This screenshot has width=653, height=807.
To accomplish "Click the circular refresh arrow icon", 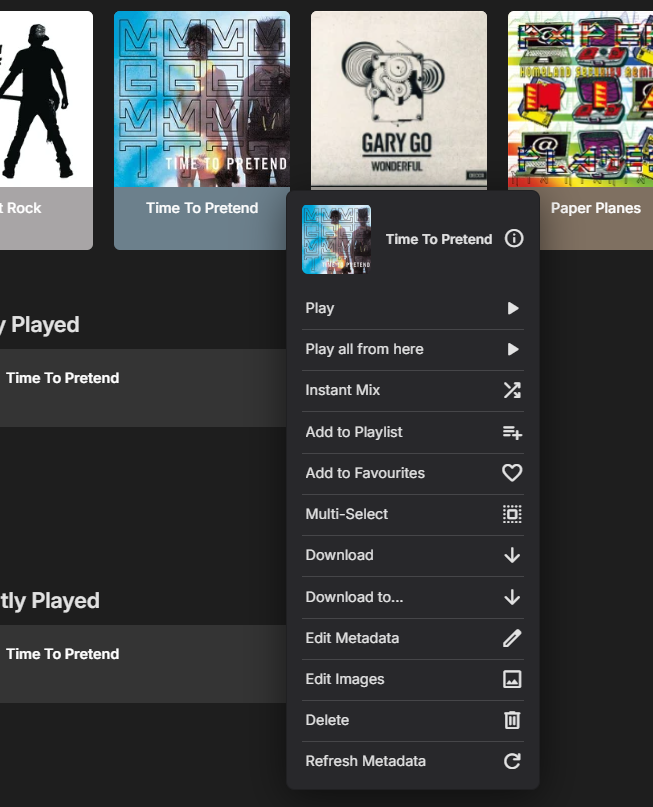I will 512,761.
